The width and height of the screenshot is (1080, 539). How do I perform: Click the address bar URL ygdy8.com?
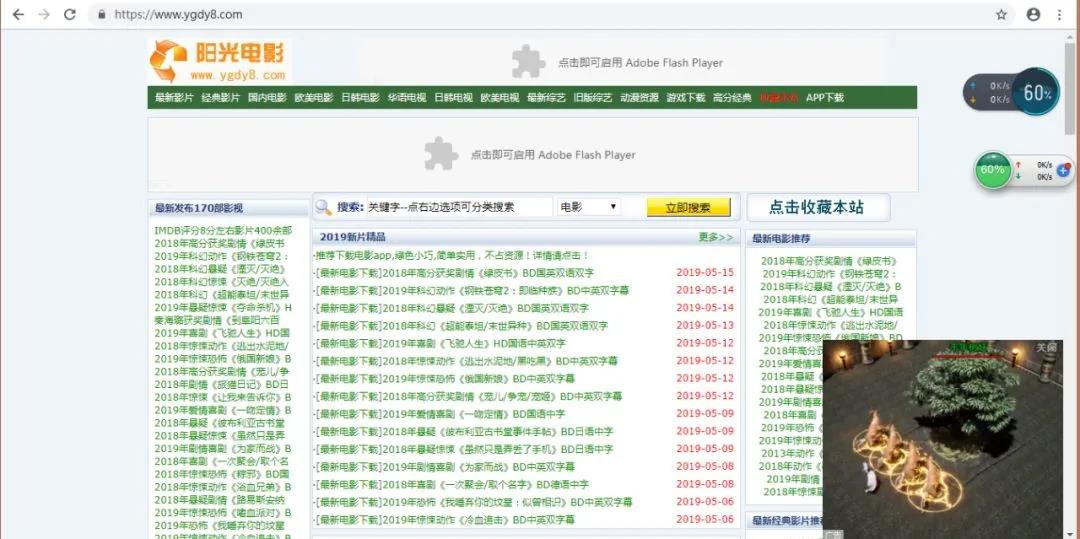[178, 14]
